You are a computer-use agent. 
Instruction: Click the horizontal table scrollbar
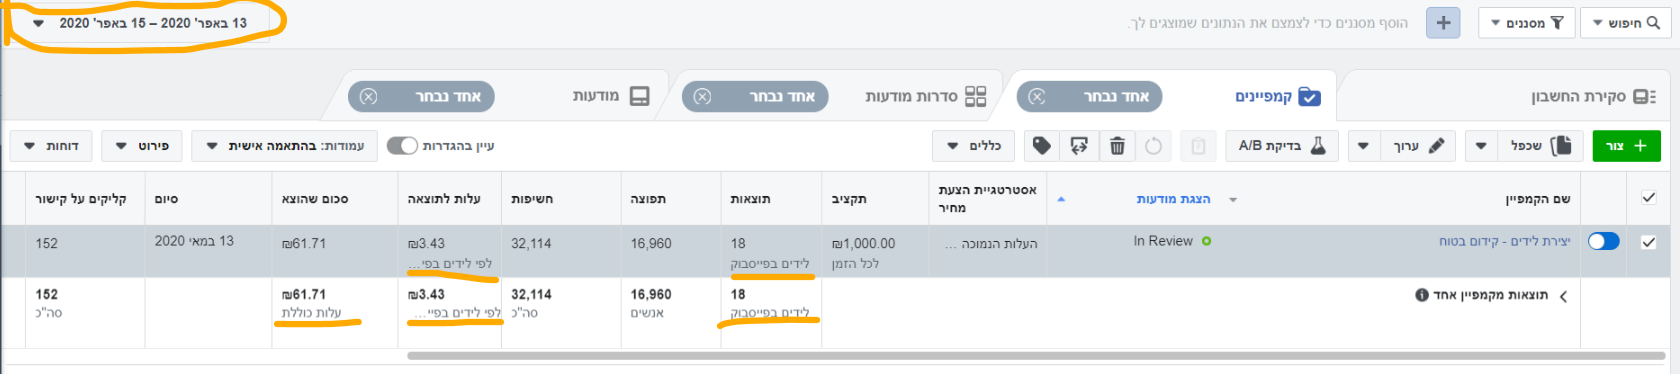click(x=1036, y=355)
